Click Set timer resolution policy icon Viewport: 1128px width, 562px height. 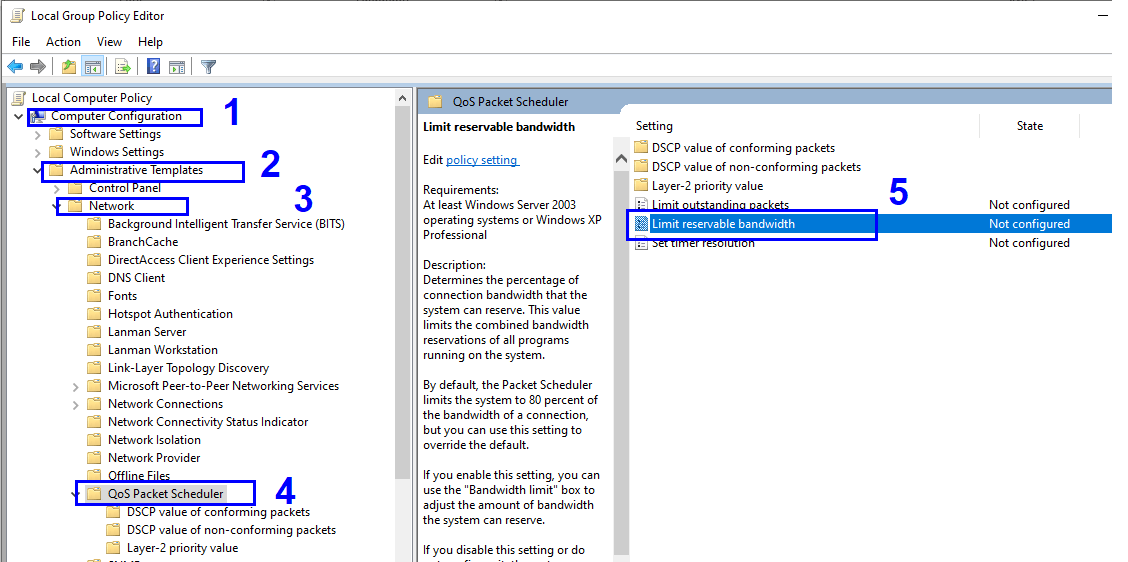pos(641,243)
